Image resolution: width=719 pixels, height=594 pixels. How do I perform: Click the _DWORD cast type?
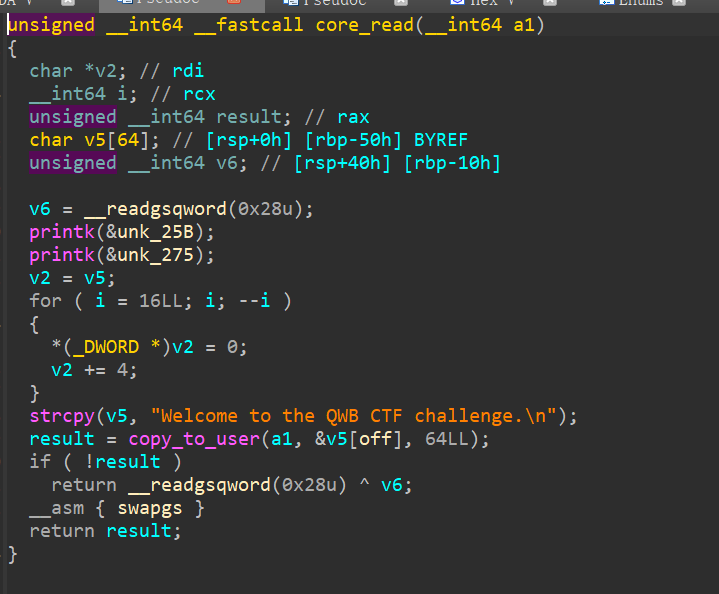pos(105,347)
